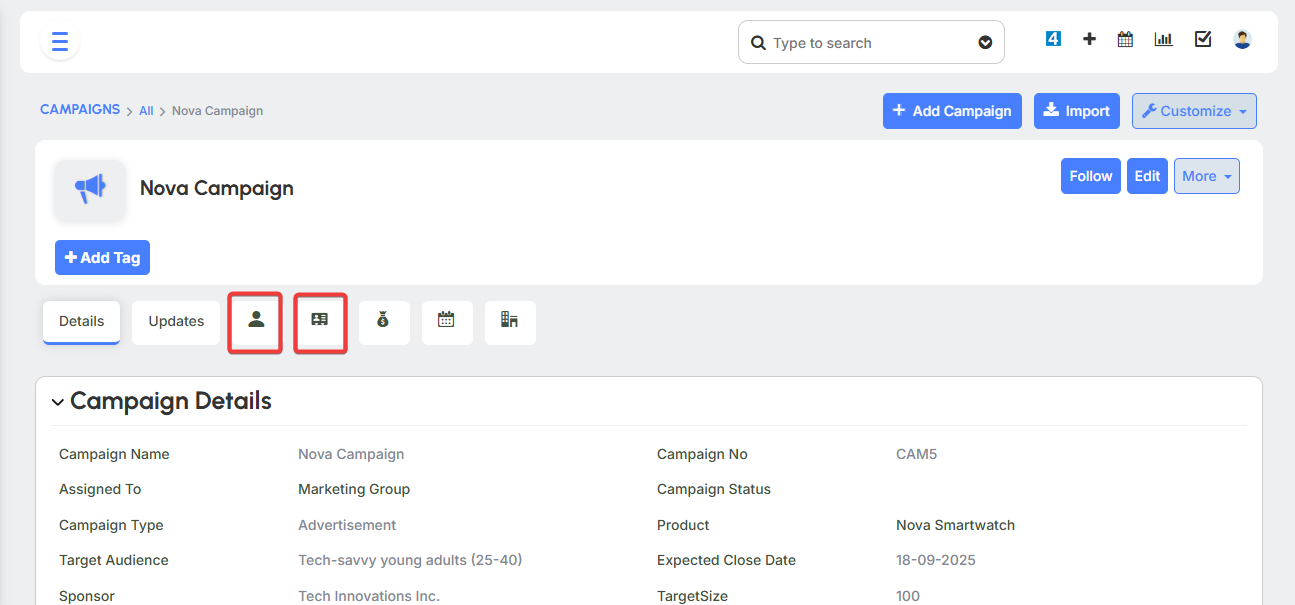Expand the search module dropdown arrow

click(985, 43)
